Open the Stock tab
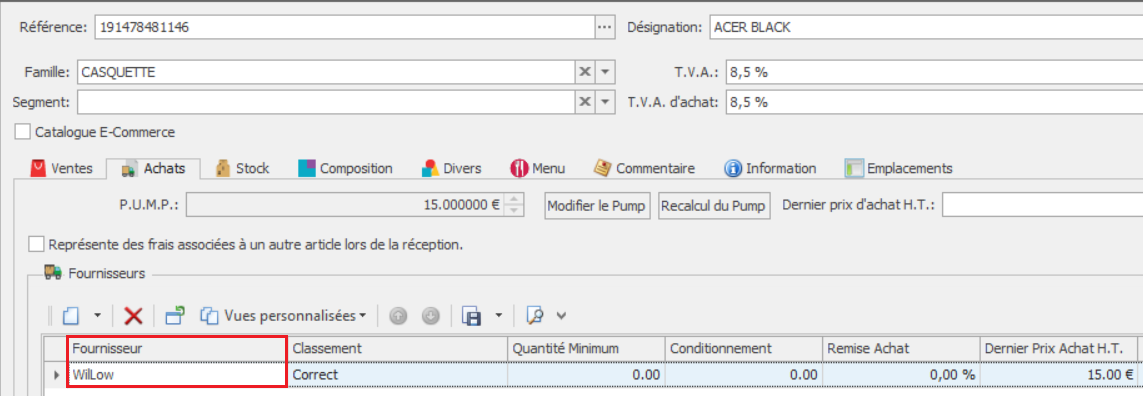The height and width of the screenshot is (396, 1143). [243, 168]
